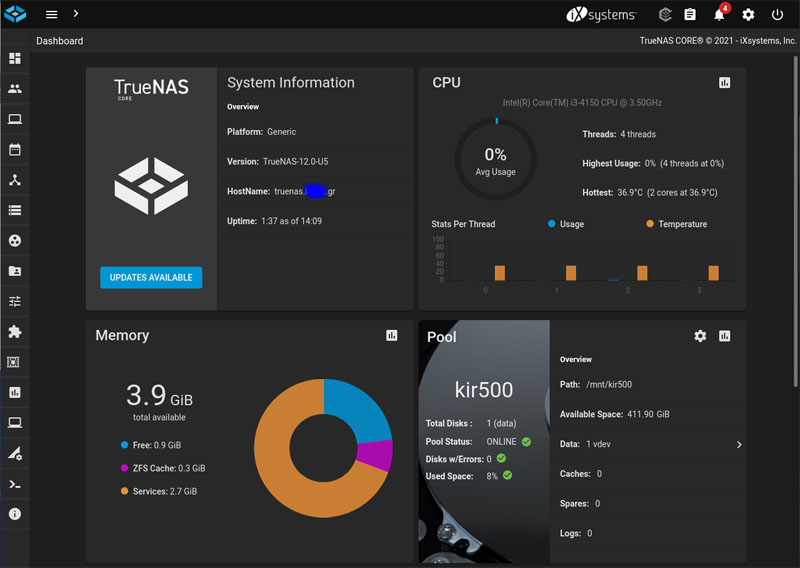Click the TrueNAS CORE copyright text
The width and height of the screenshot is (800, 568).
click(x=718, y=41)
